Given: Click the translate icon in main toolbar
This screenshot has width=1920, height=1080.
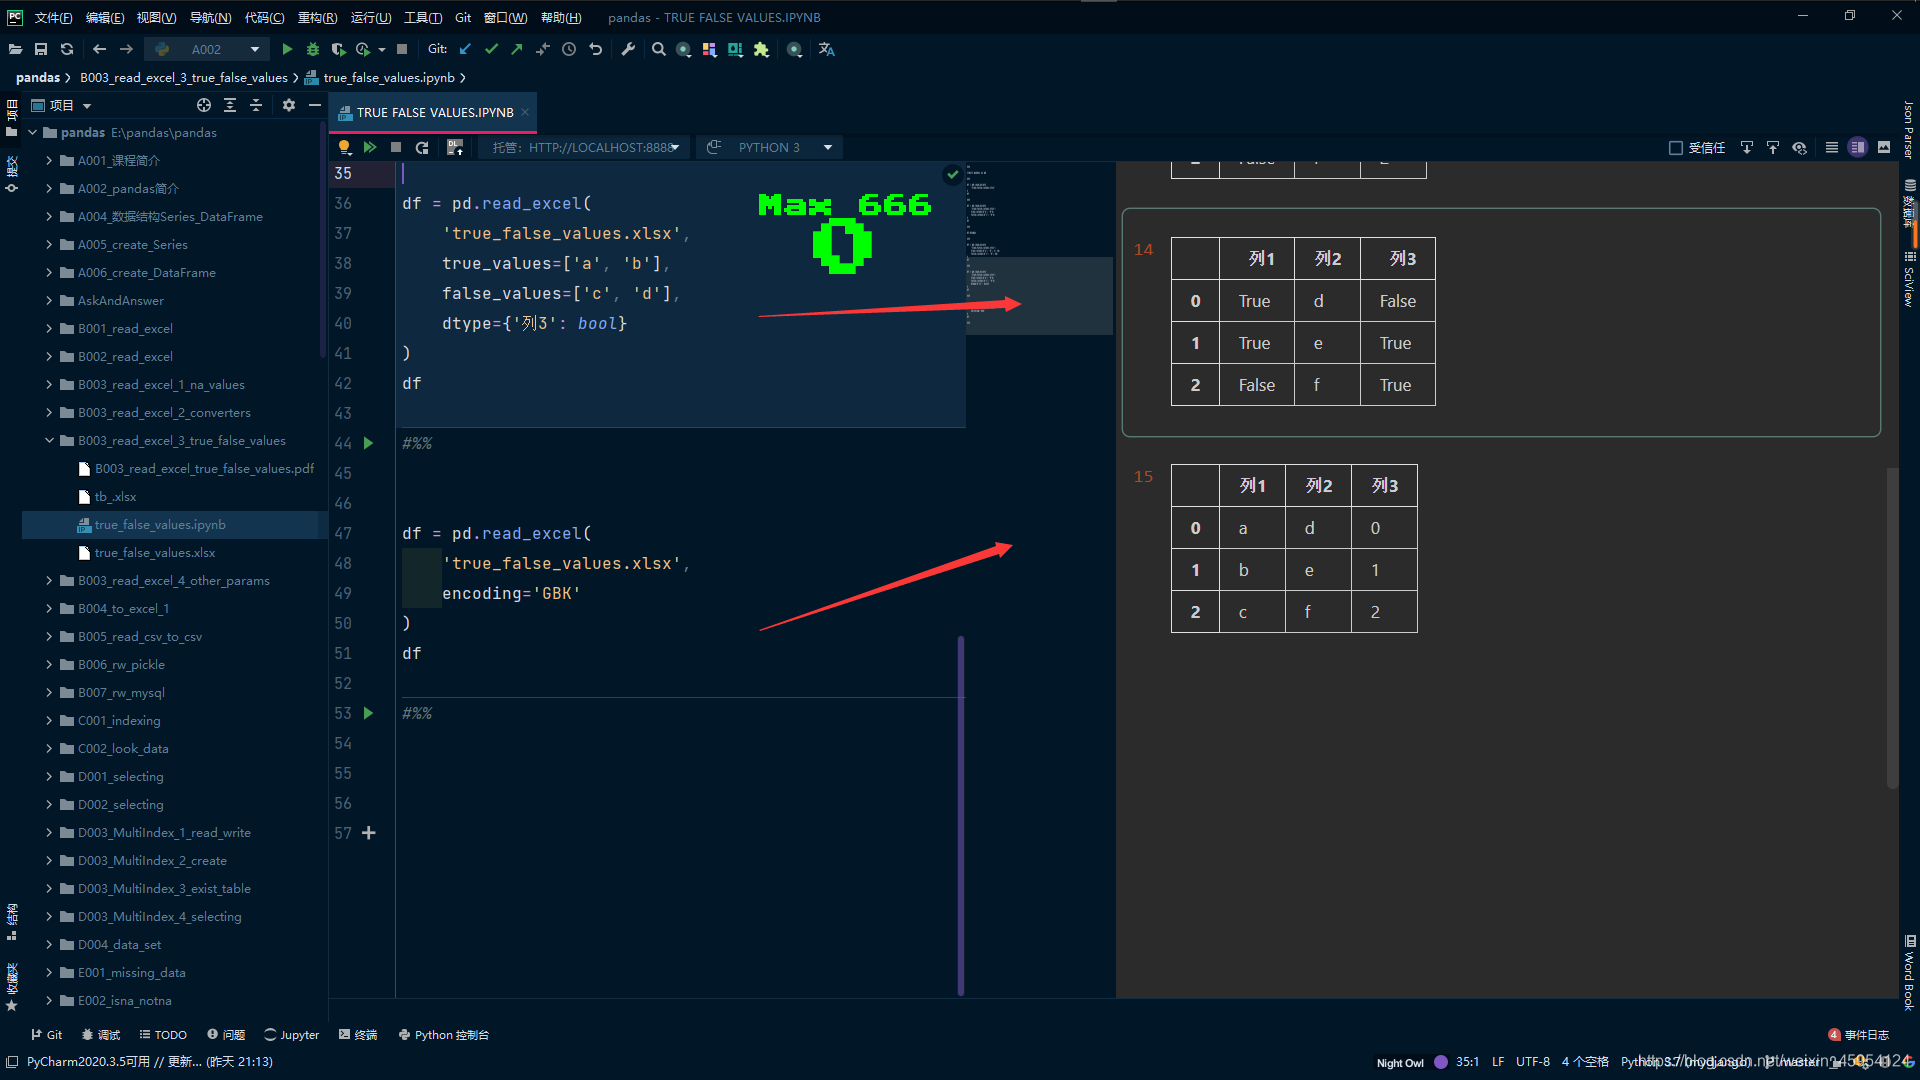Looking at the screenshot, I should click(826, 49).
